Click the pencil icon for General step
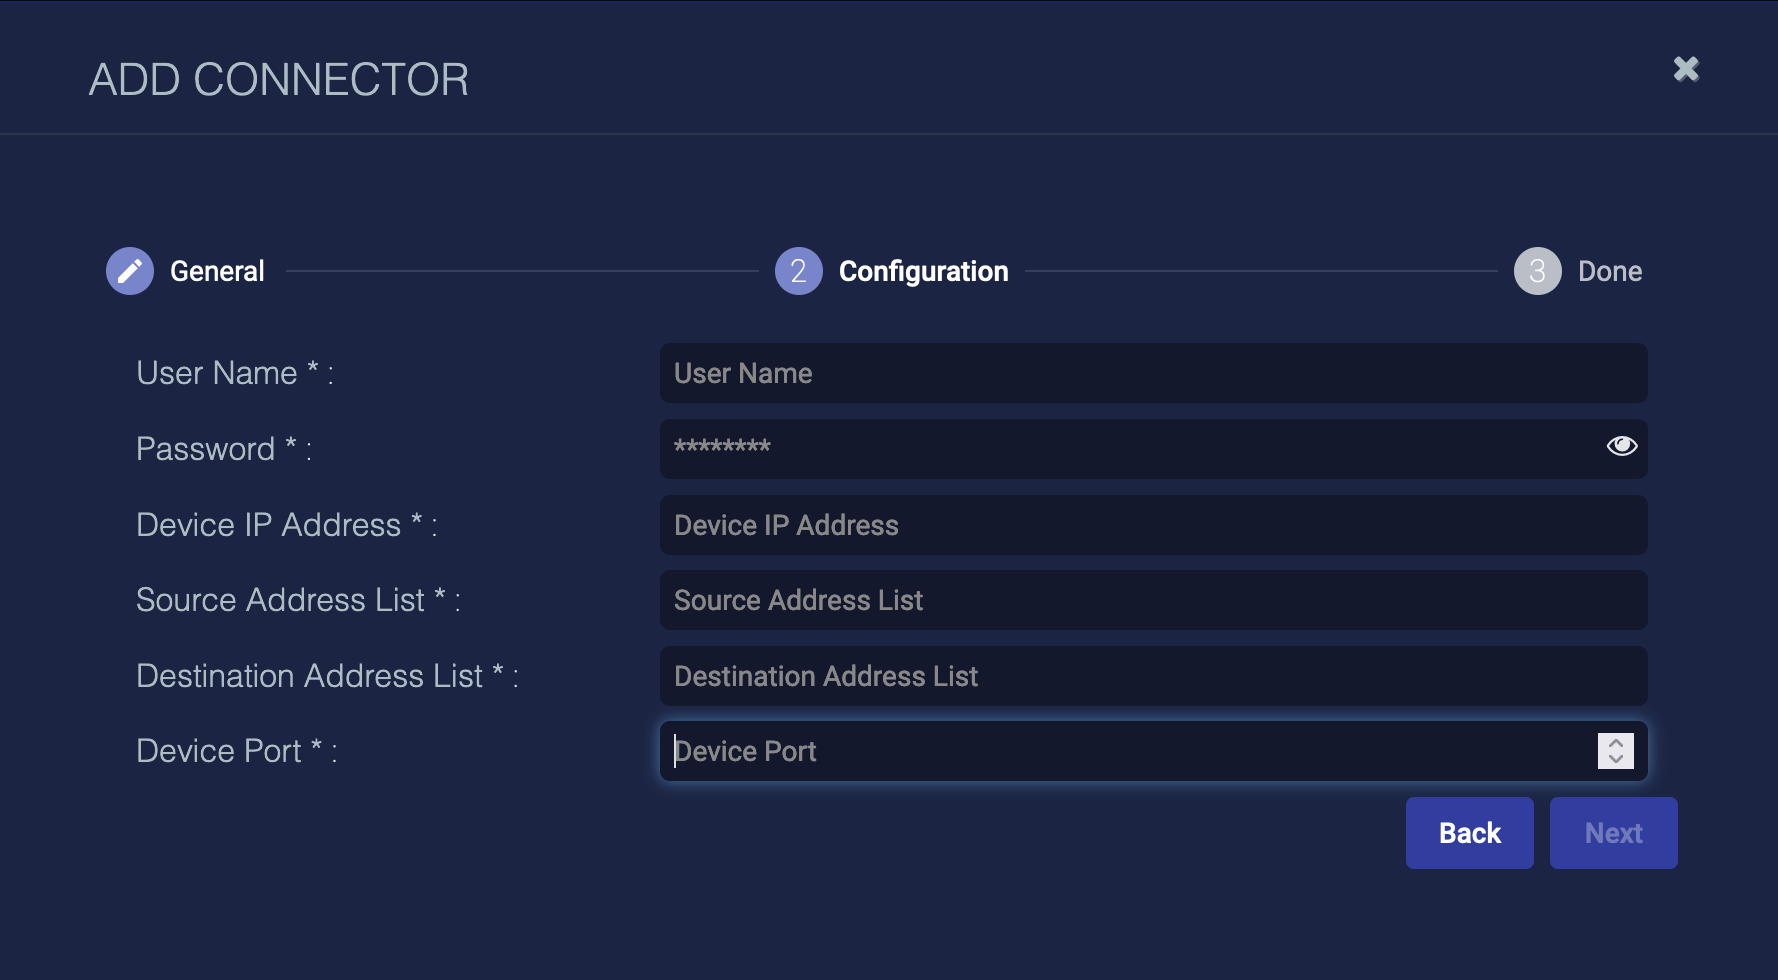This screenshot has height=980, width=1778. [x=130, y=271]
